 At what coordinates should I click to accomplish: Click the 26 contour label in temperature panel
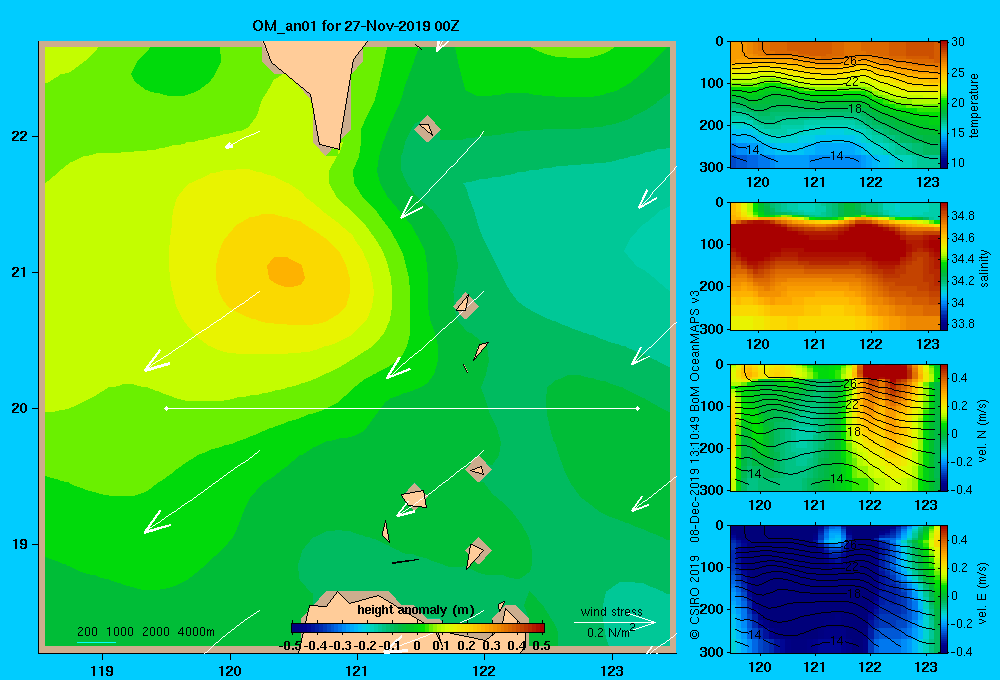849,61
